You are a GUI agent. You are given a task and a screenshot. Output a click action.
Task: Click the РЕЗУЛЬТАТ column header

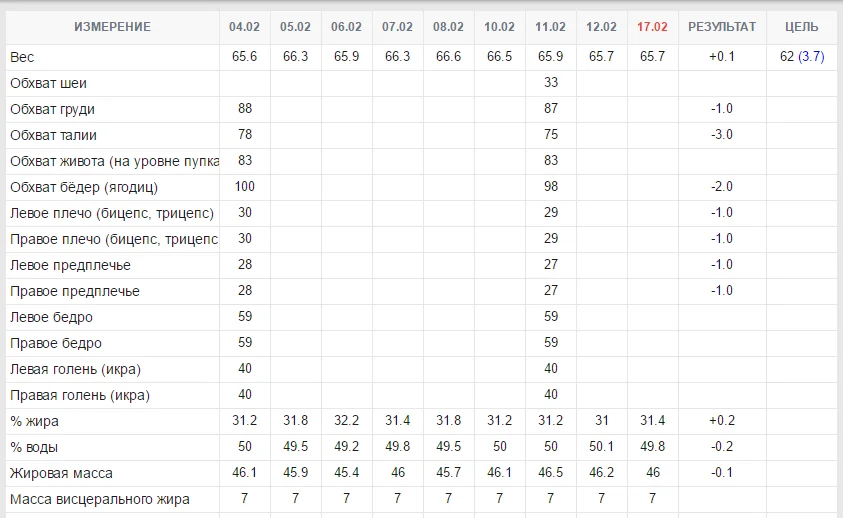coord(722,26)
